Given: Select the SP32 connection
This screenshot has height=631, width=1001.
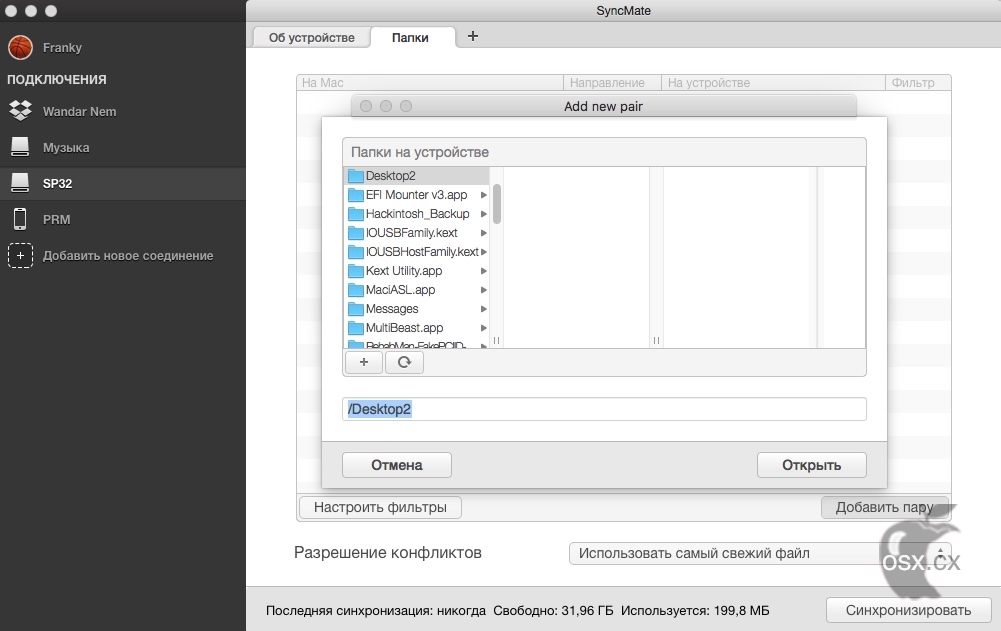Looking at the screenshot, I should point(123,183).
